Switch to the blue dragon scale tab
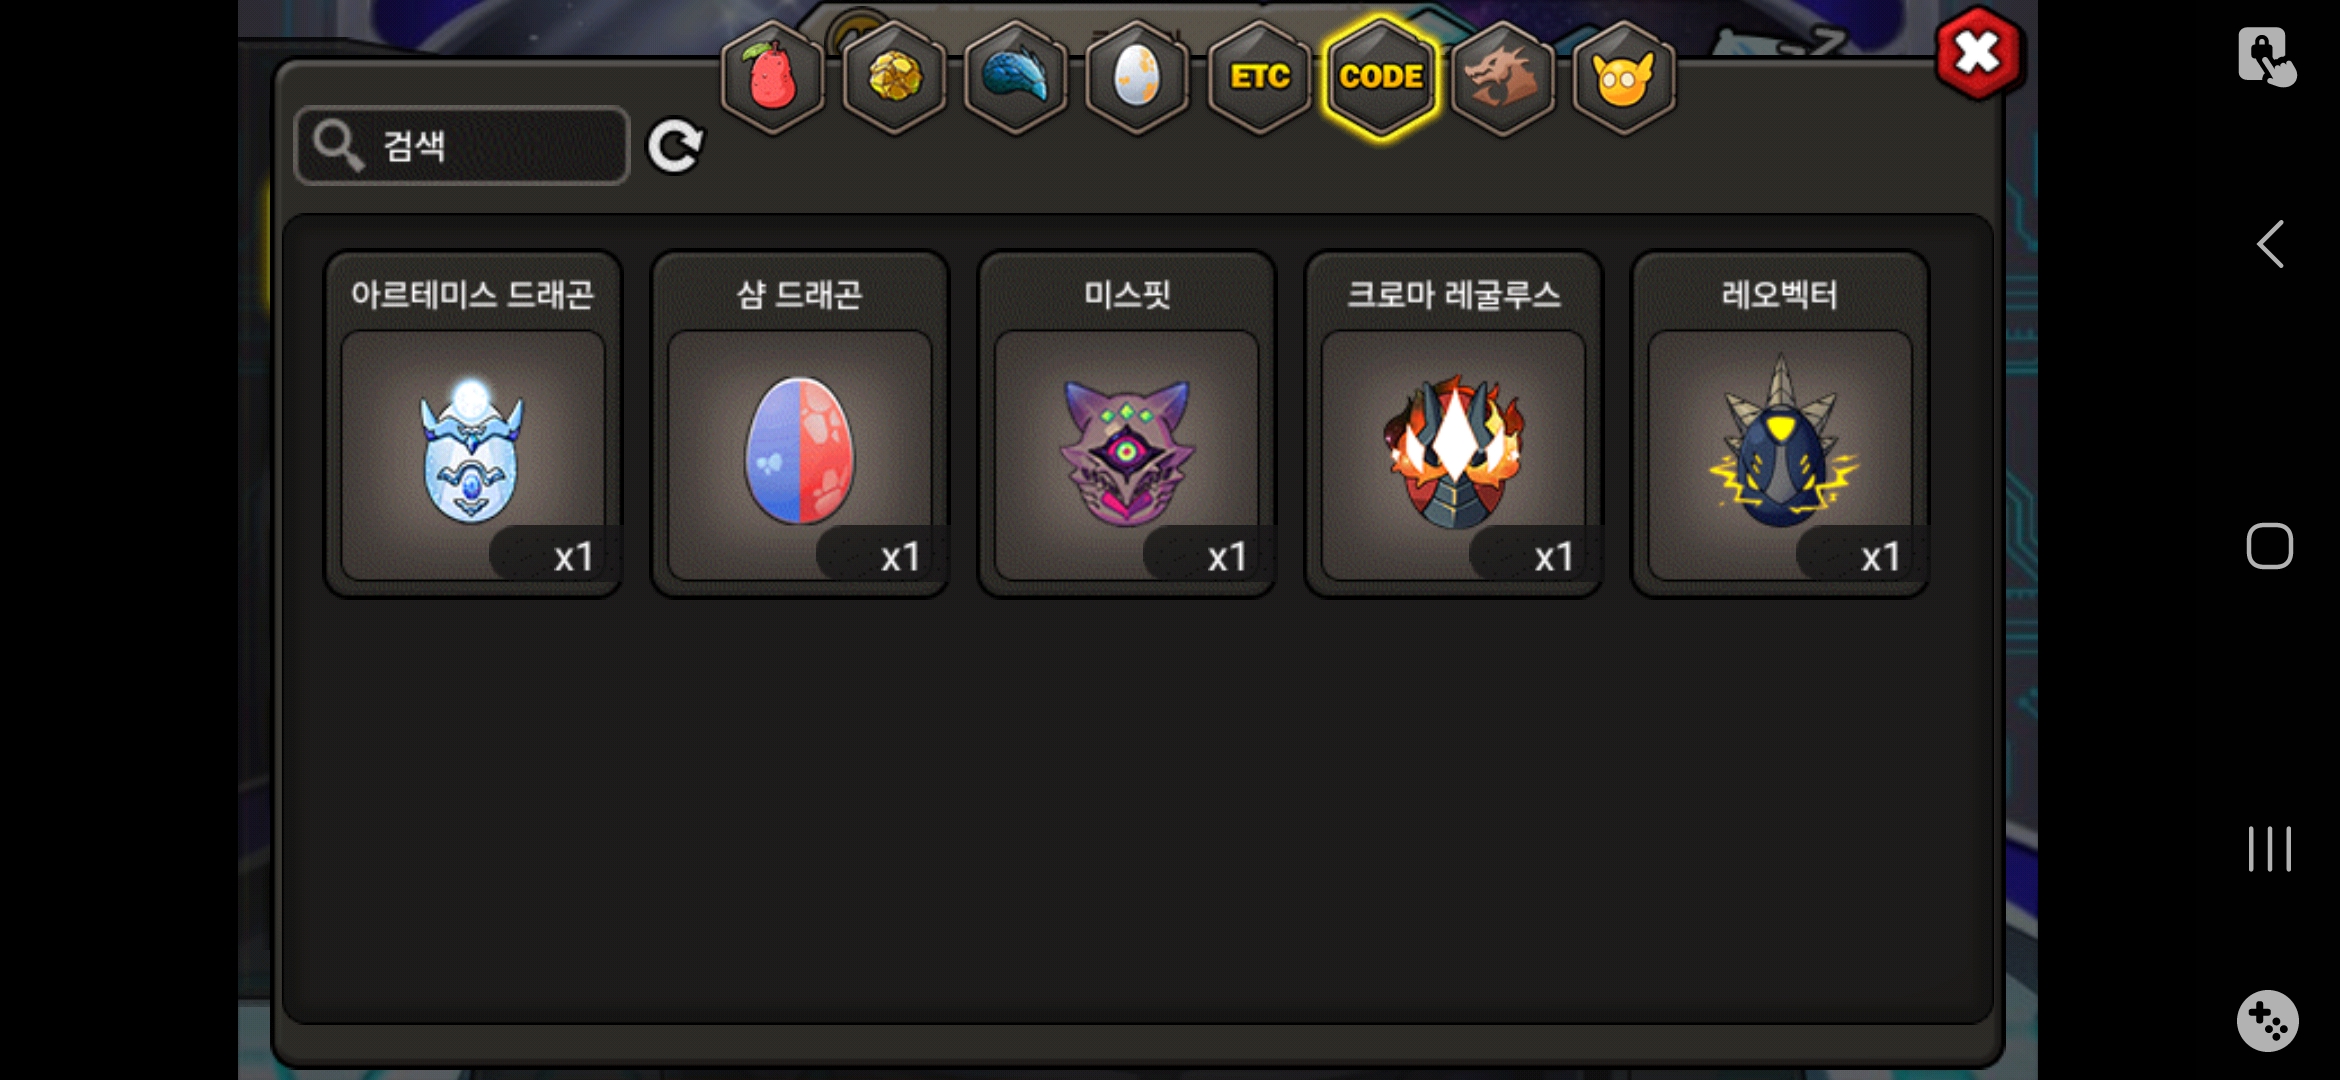2340x1080 pixels. pos(1015,77)
